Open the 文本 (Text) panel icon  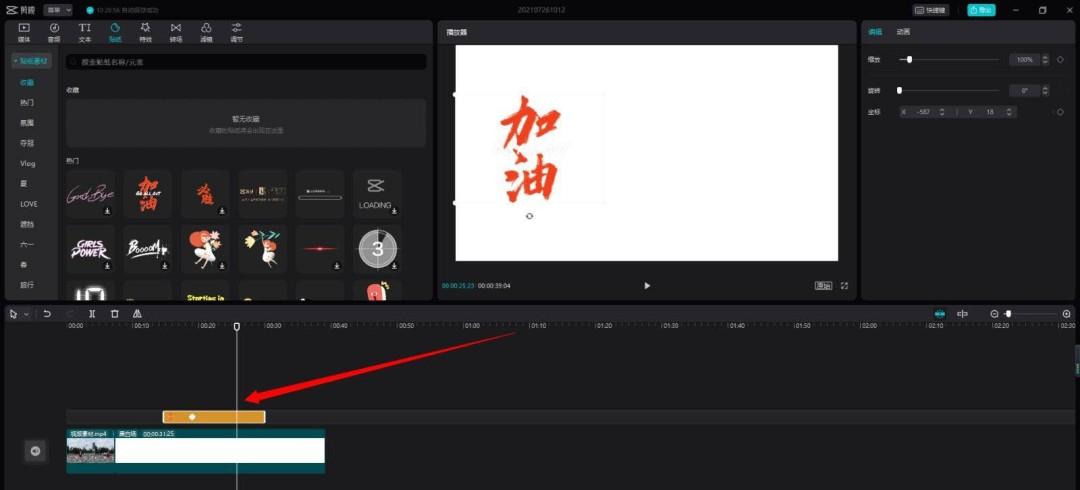pyautogui.click(x=85, y=32)
